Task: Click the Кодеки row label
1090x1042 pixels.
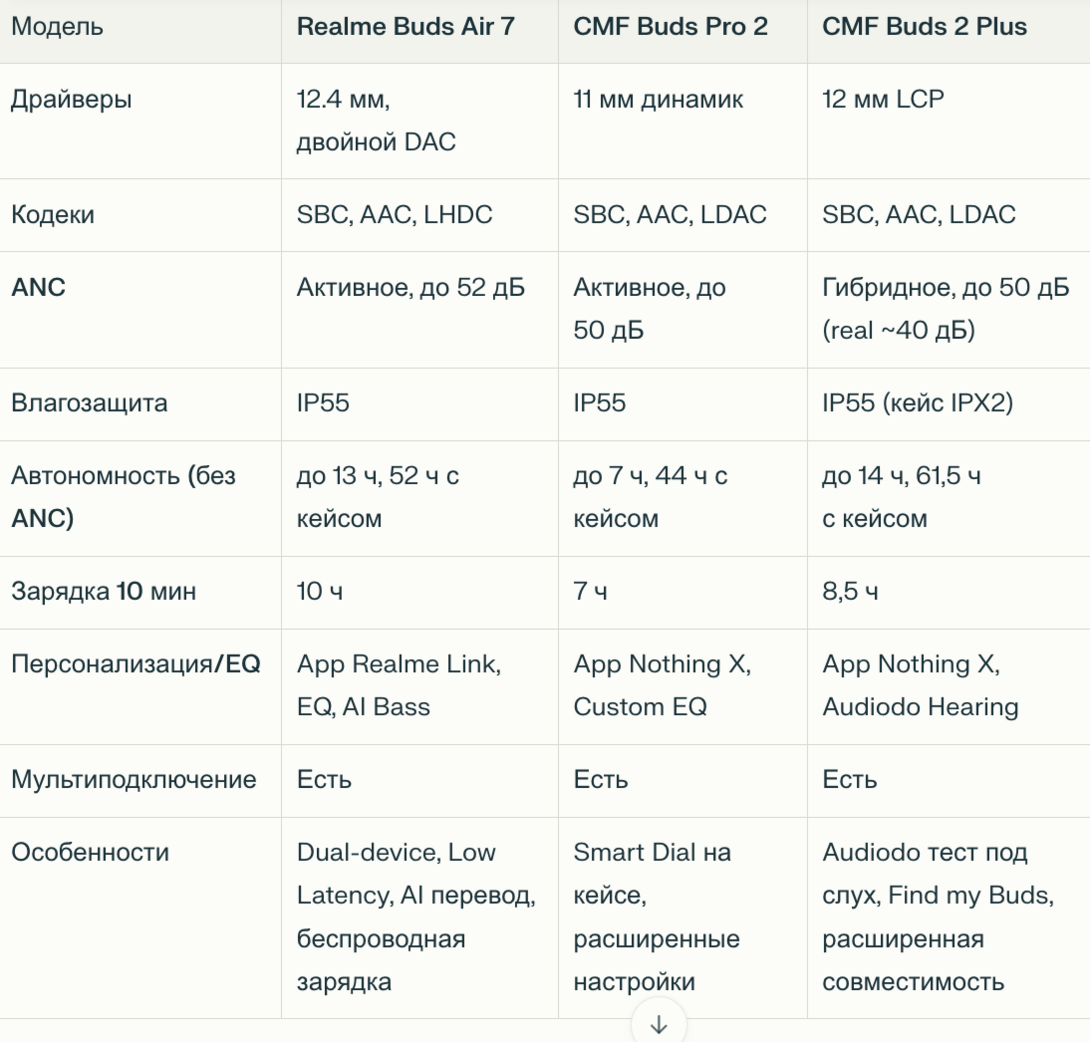Action: tap(52, 215)
